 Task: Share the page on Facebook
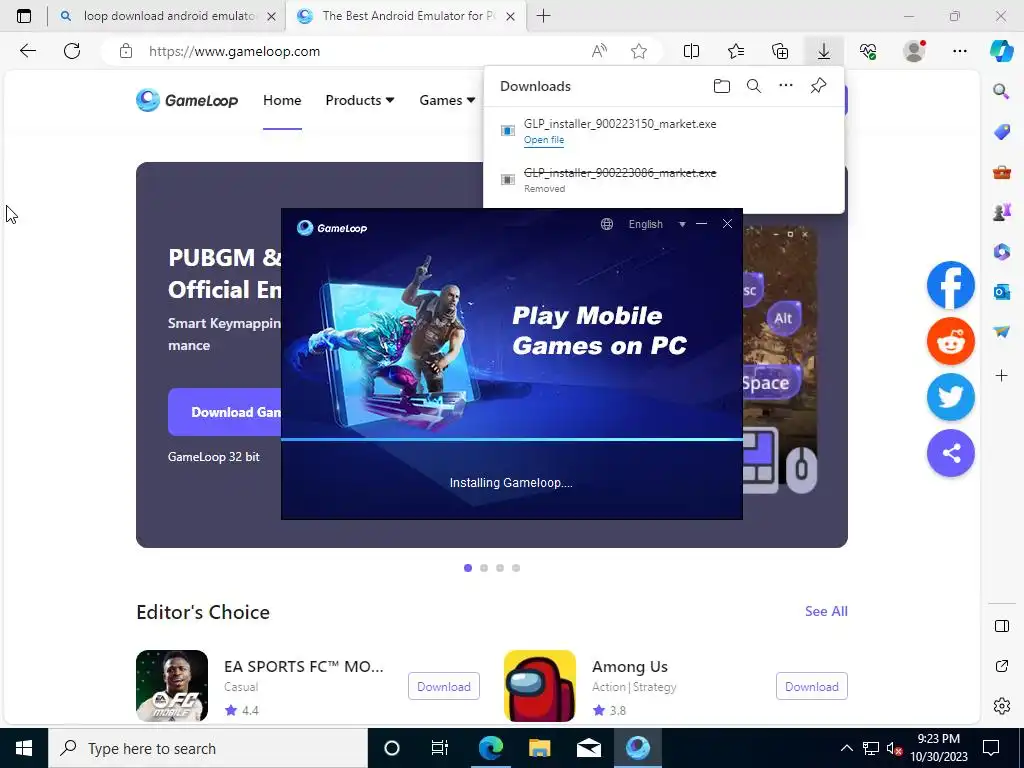pyautogui.click(x=950, y=285)
